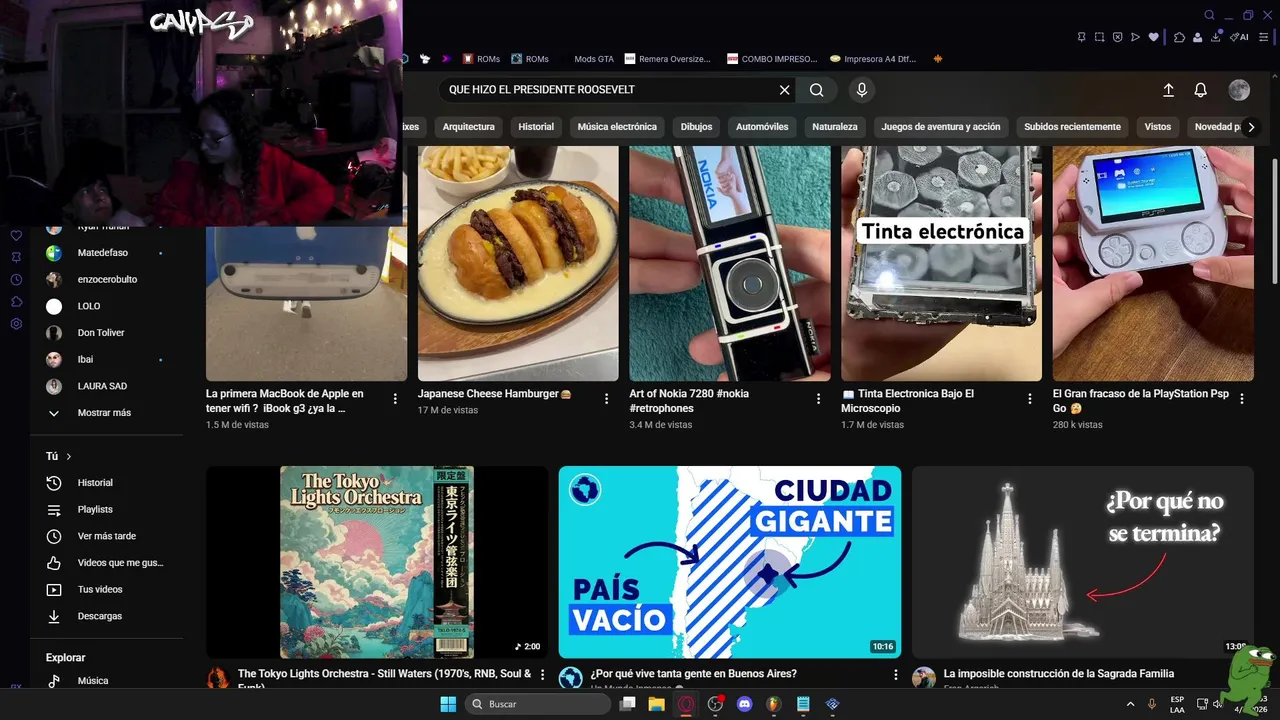
Task: Open options menu for Tinta Electronica short
Action: 1030,399
